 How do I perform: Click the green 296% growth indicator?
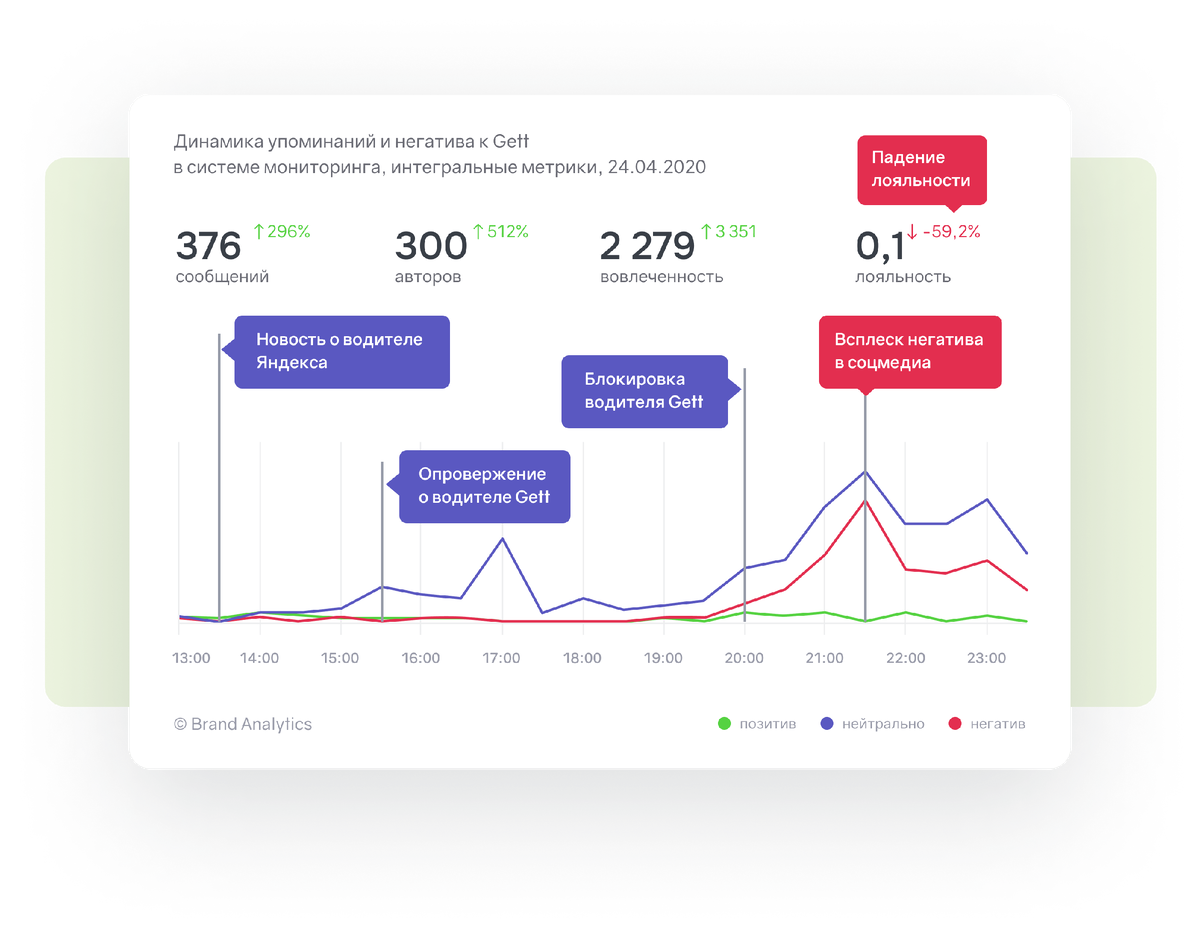281,232
